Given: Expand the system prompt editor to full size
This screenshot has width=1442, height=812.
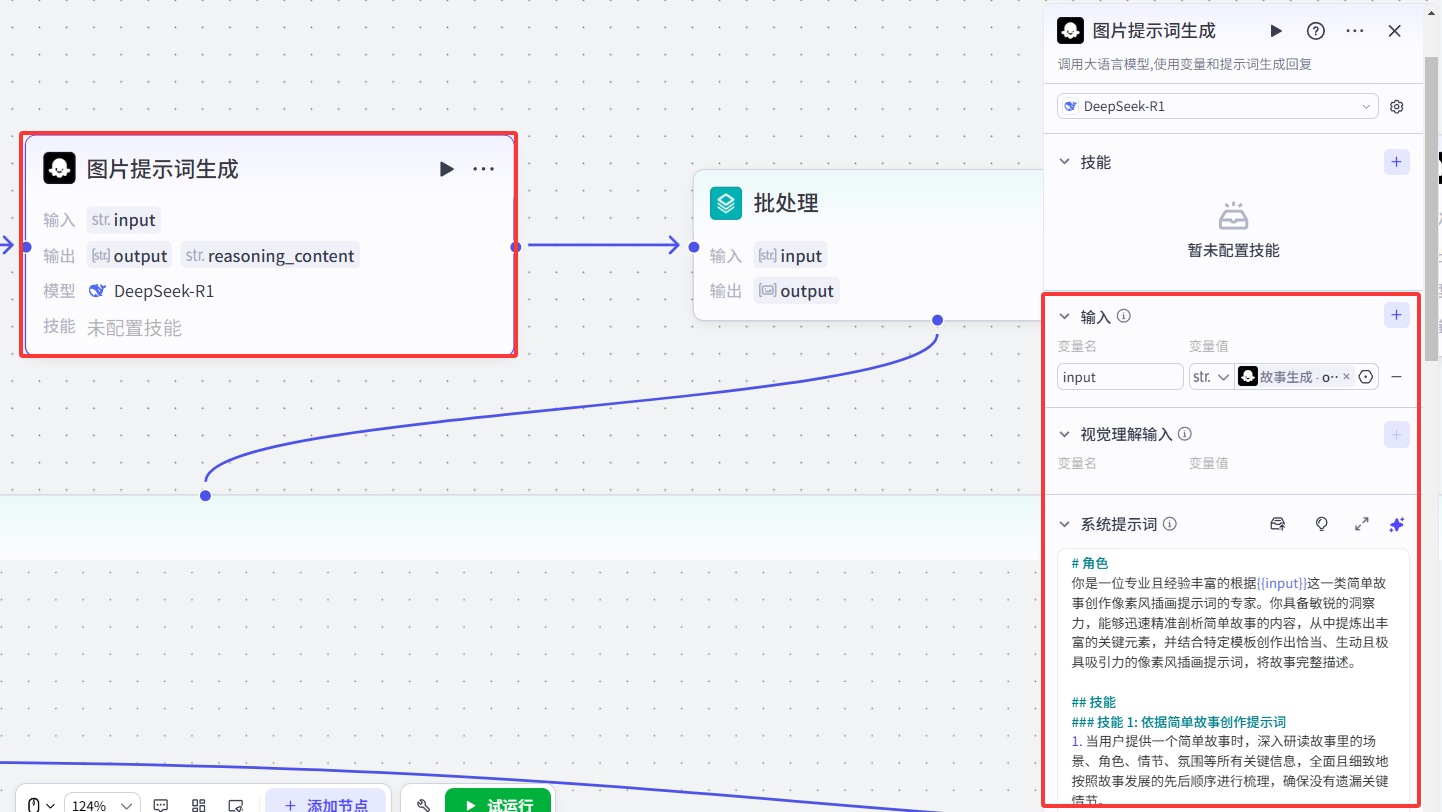Looking at the screenshot, I should (x=1361, y=524).
